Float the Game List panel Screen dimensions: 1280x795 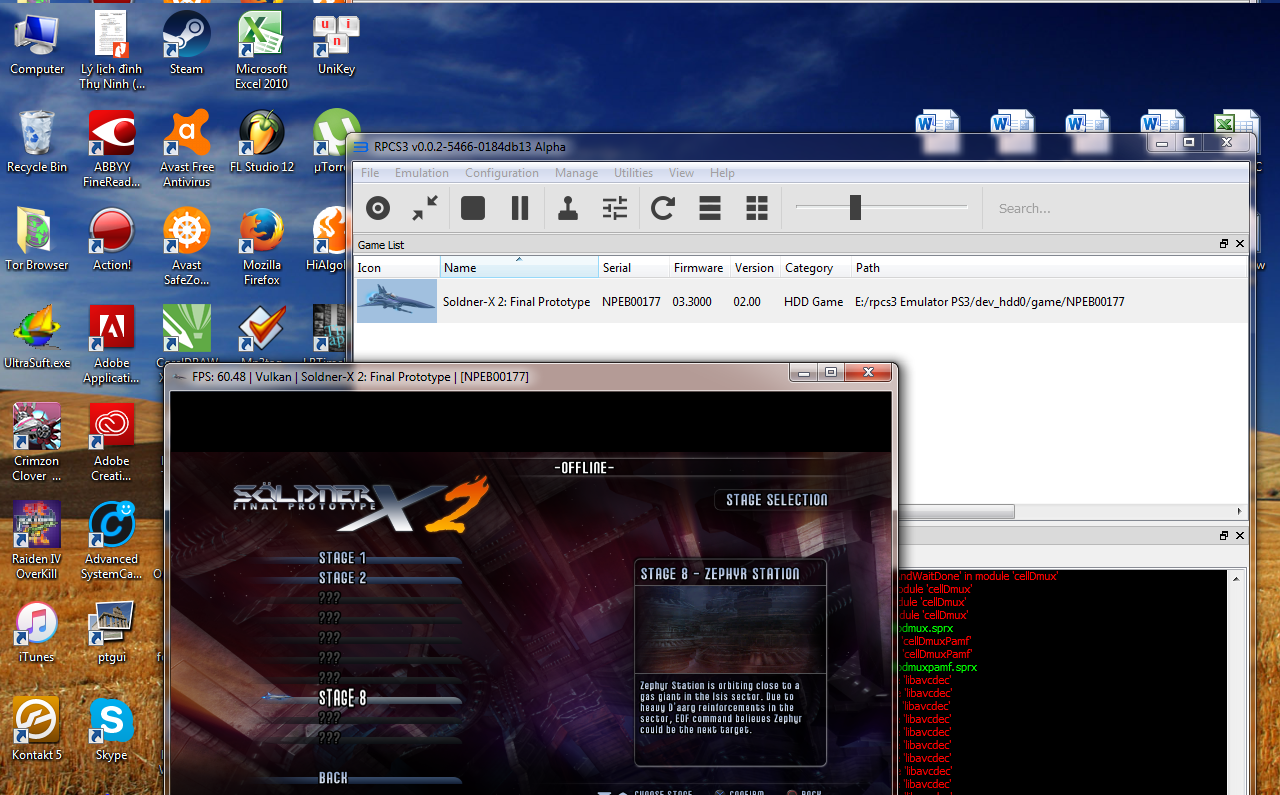(x=1224, y=244)
